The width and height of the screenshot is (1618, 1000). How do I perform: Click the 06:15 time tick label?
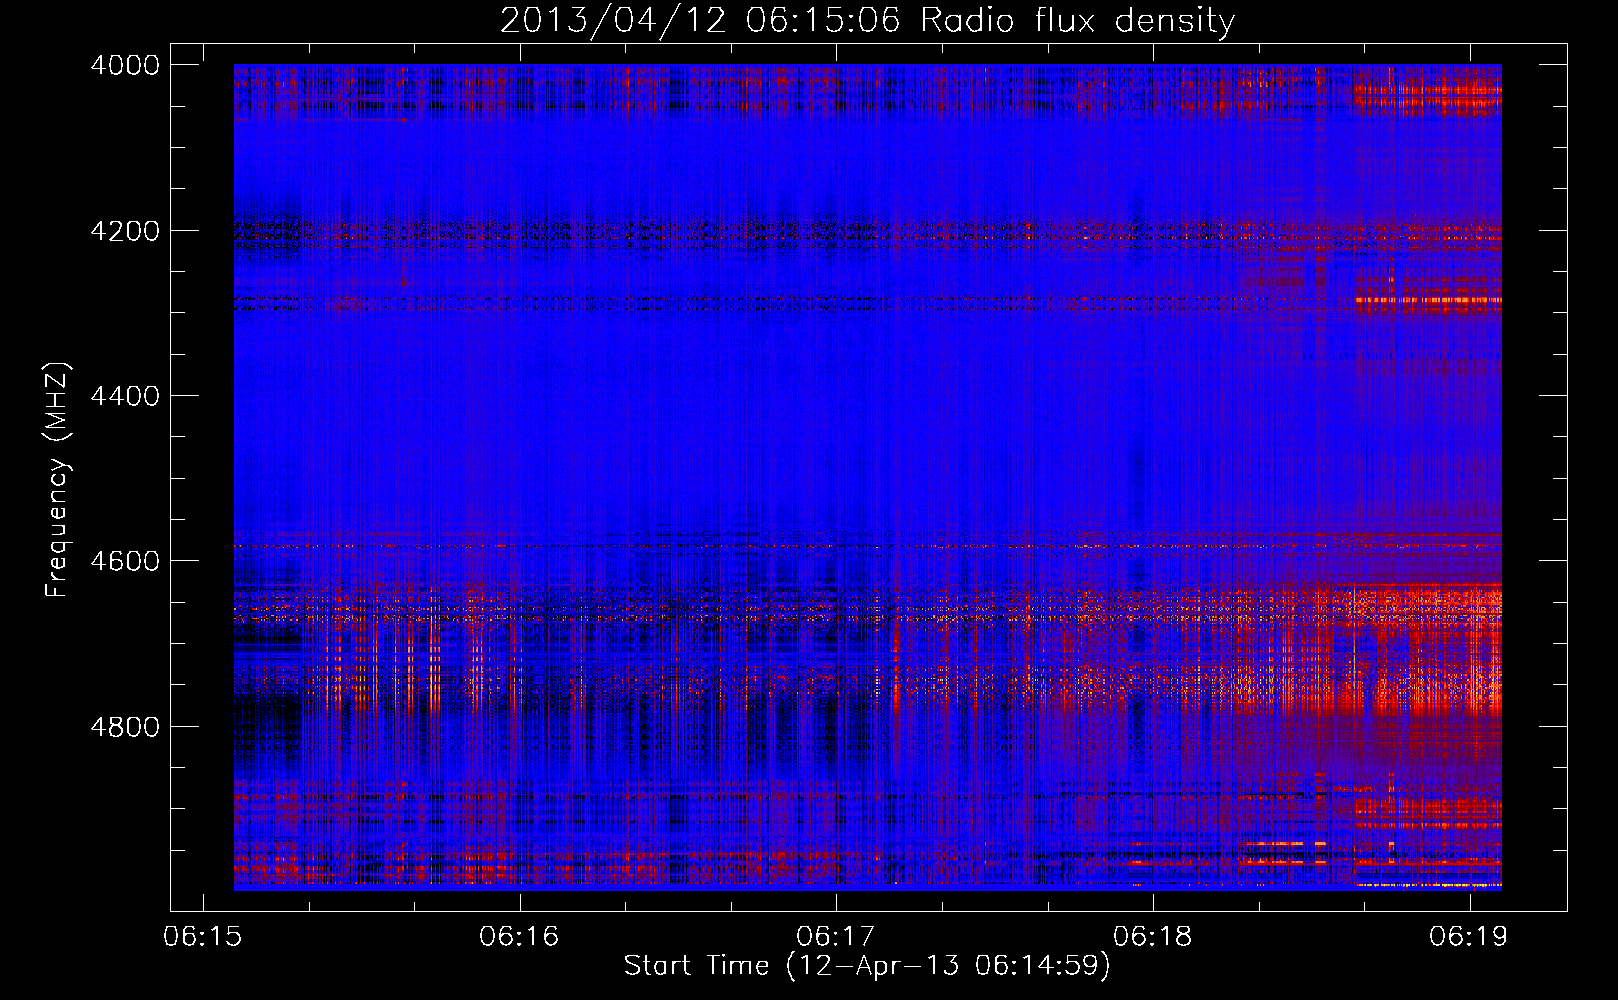(x=203, y=936)
